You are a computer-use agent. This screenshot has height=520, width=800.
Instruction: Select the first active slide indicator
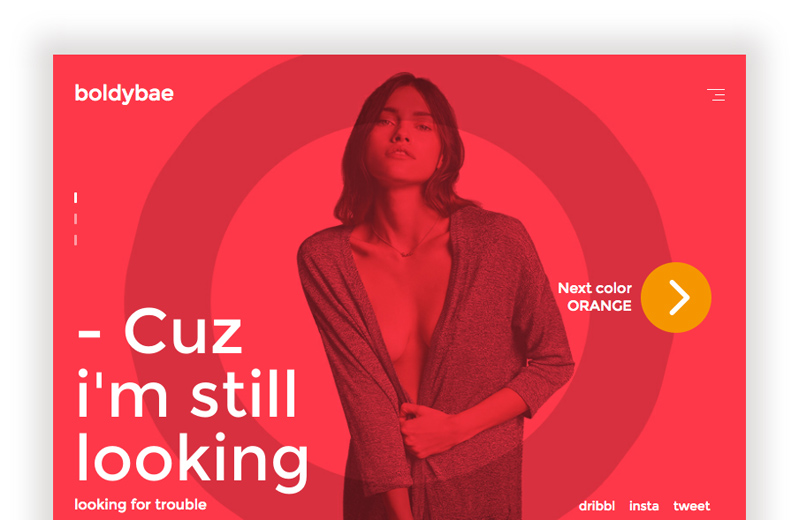click(x=76, y=197)
